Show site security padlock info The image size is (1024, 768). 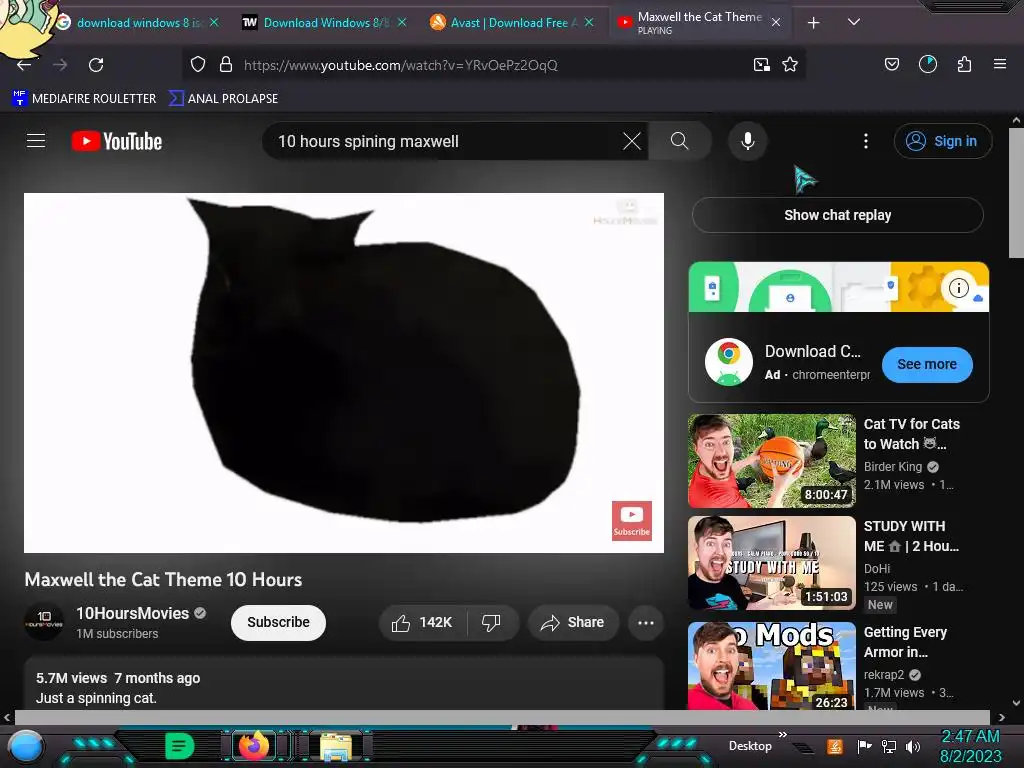point(226,65)
